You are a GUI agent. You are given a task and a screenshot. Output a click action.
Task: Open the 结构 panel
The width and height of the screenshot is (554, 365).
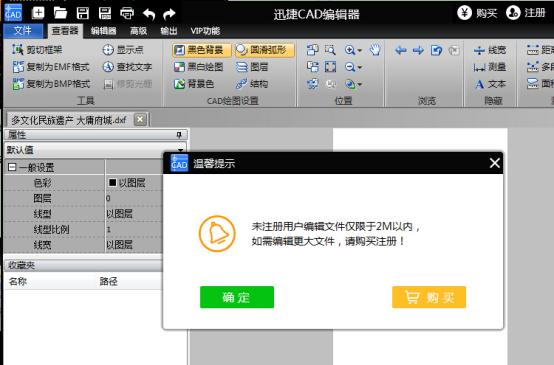(252, 84)
